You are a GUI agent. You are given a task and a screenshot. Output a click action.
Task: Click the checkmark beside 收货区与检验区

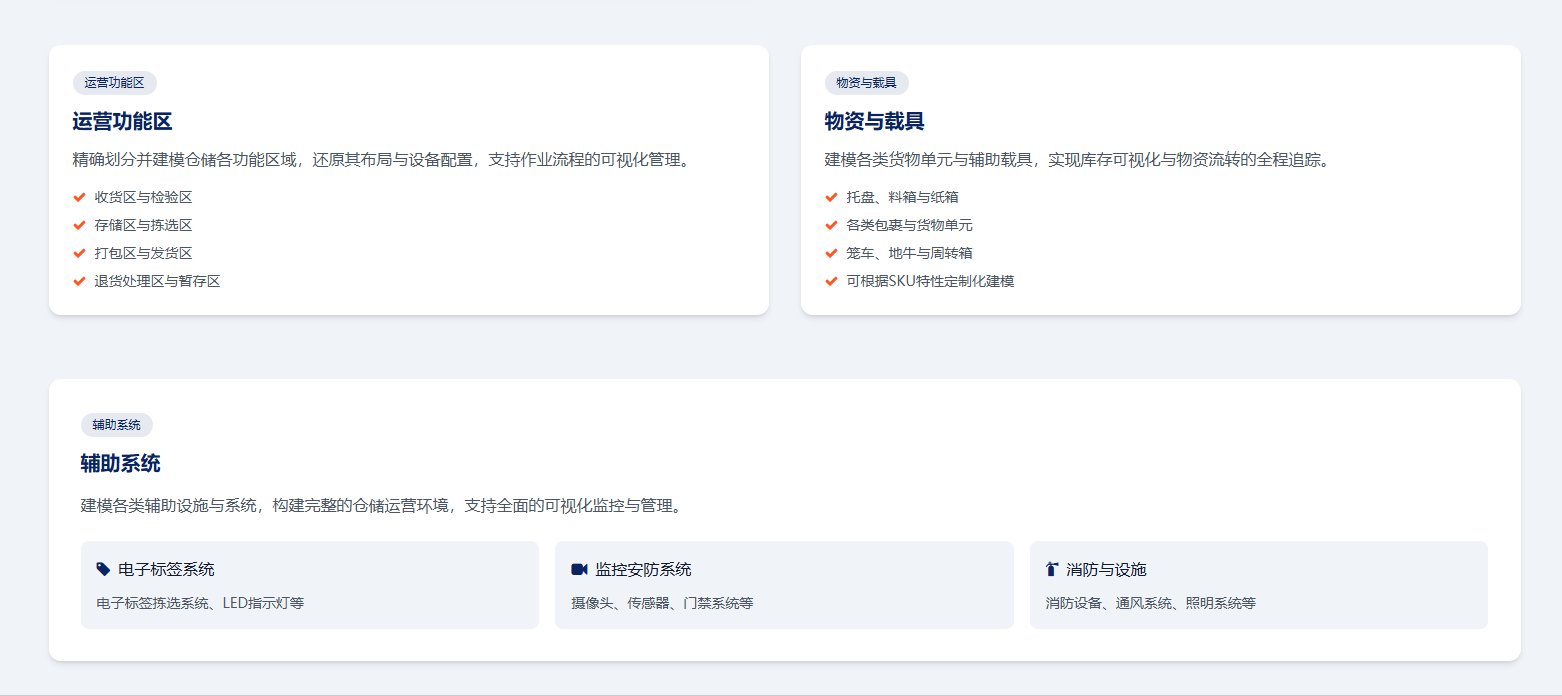point(80,197)
